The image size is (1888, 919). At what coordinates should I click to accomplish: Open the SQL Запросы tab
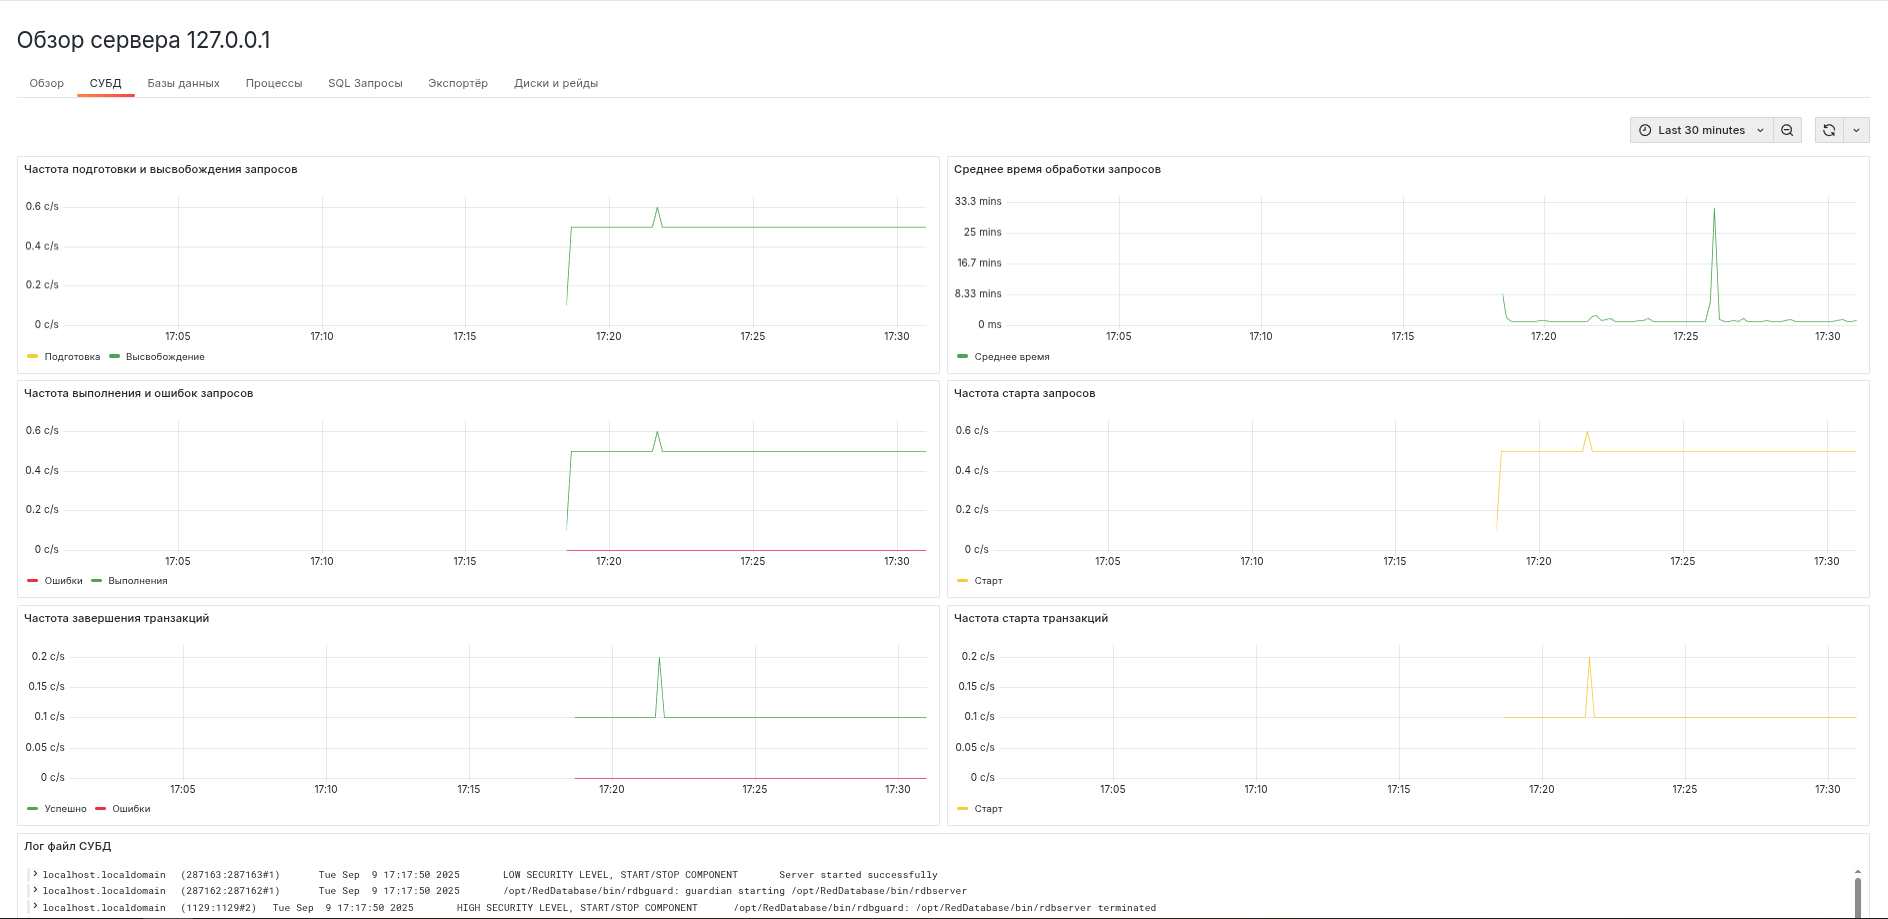pos(365,83)
